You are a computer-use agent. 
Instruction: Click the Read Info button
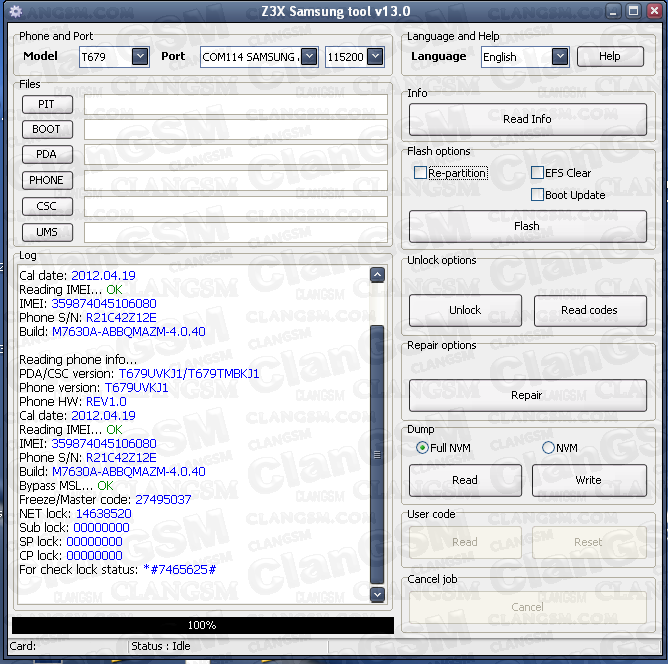click(527, 119)
